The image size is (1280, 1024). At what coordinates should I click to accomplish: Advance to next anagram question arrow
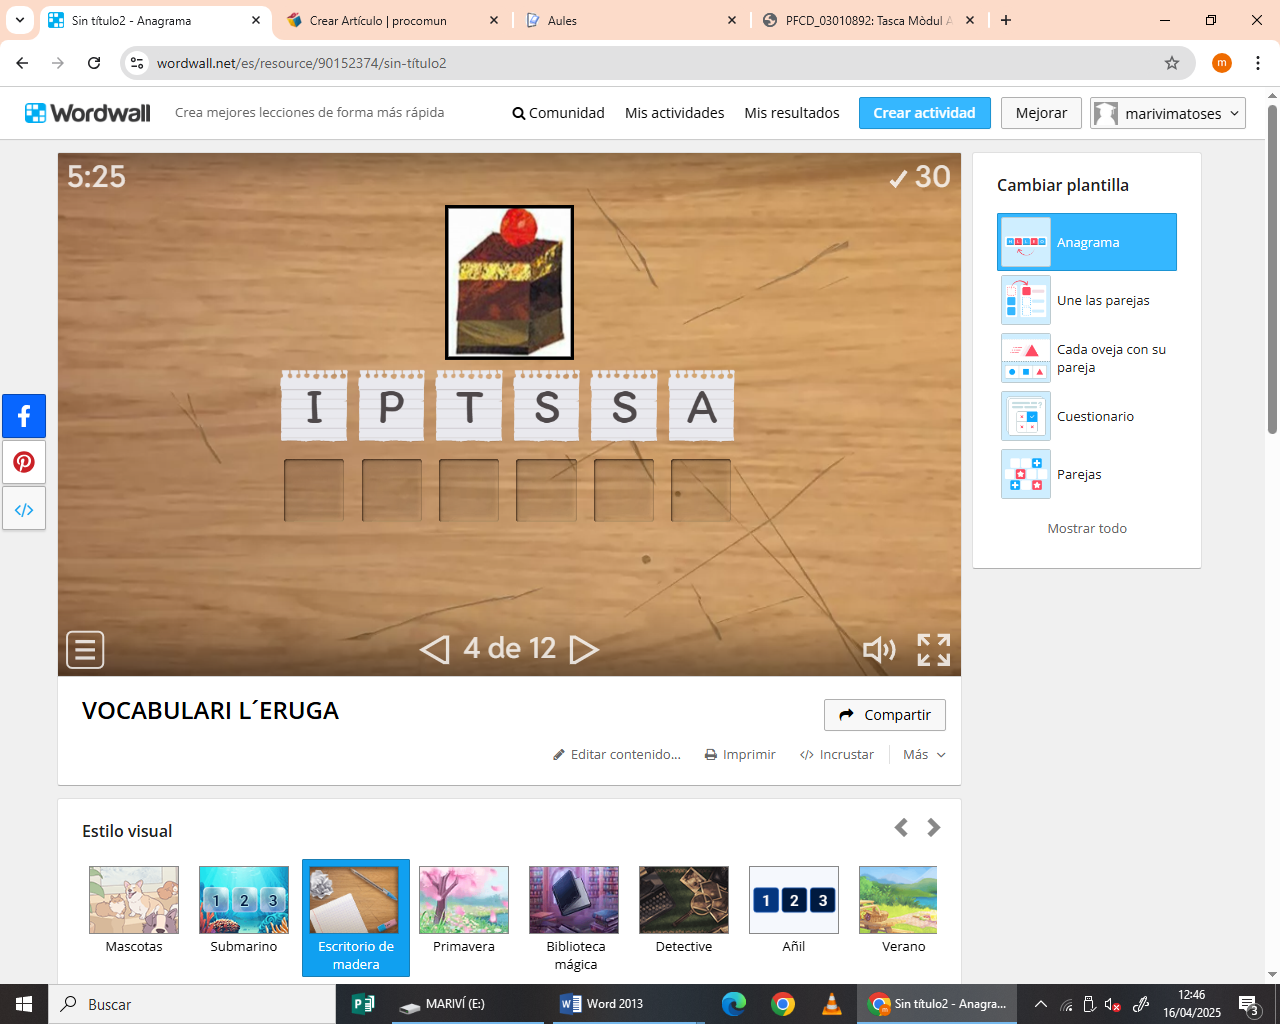point(584,650)
